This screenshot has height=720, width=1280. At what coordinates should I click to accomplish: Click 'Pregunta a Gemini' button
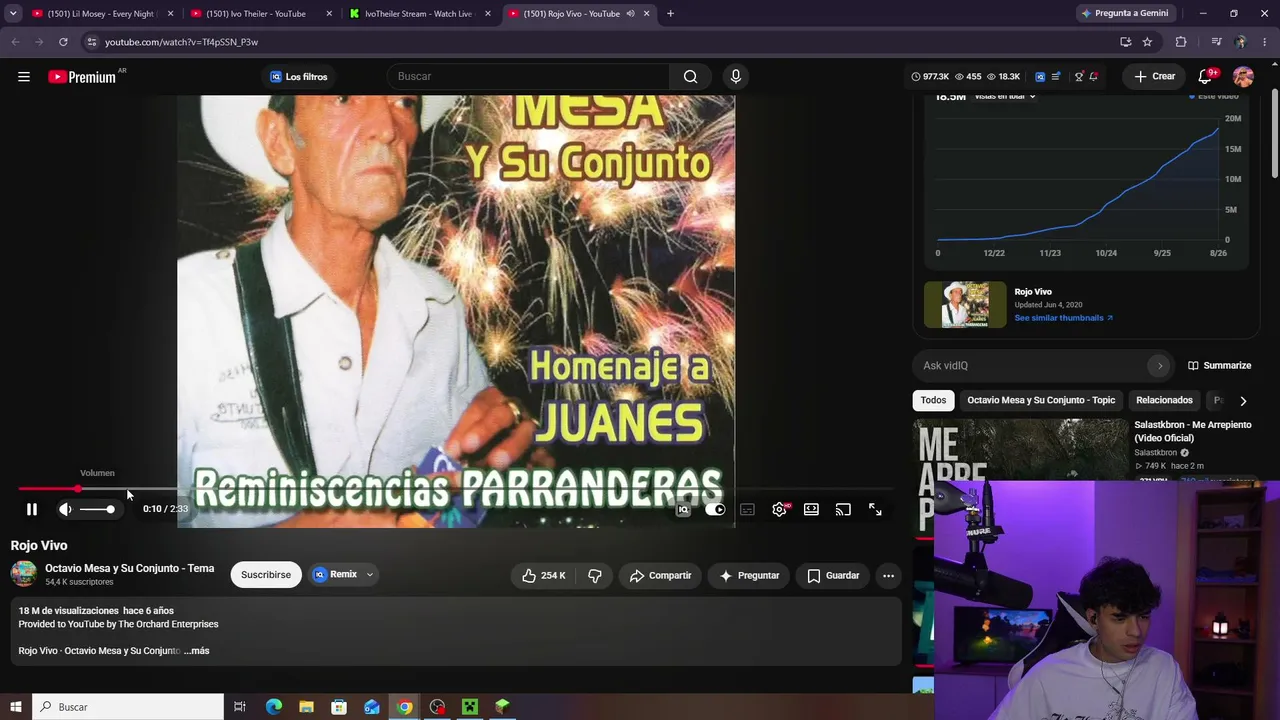(1124, 13)
